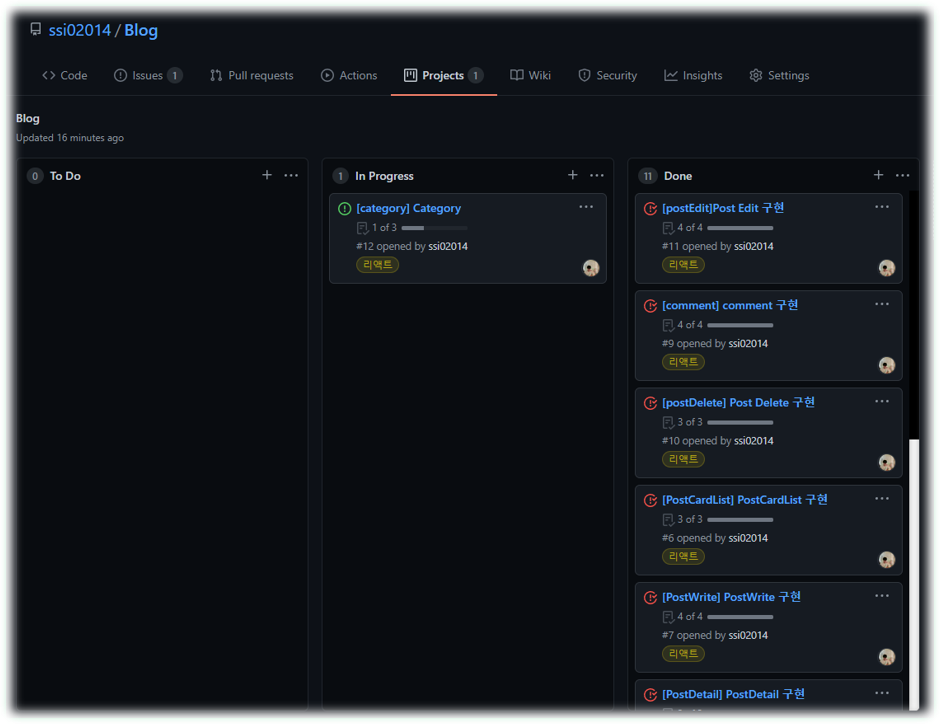This screenshot has height=724, width=940.
Task: Open the Pull requests tab
Action: tap(252, 76)
